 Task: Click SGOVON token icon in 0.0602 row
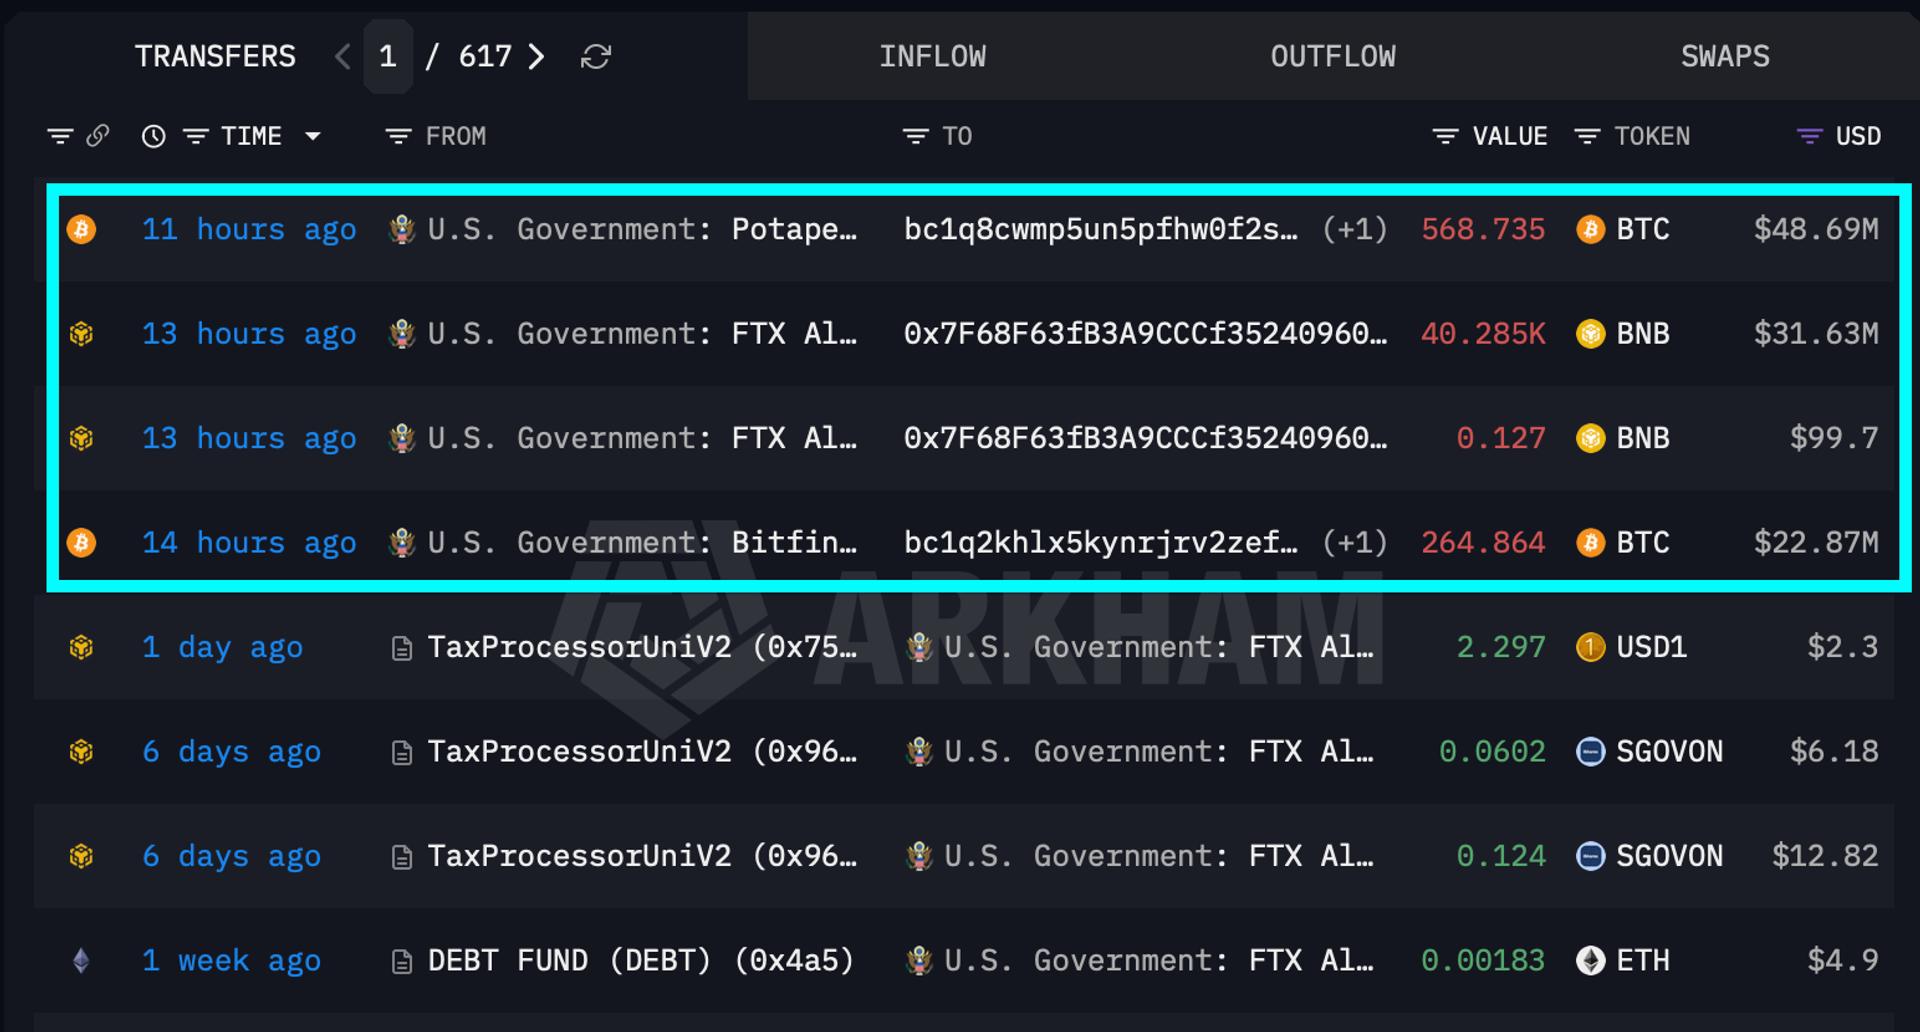tap(1590, 752)
